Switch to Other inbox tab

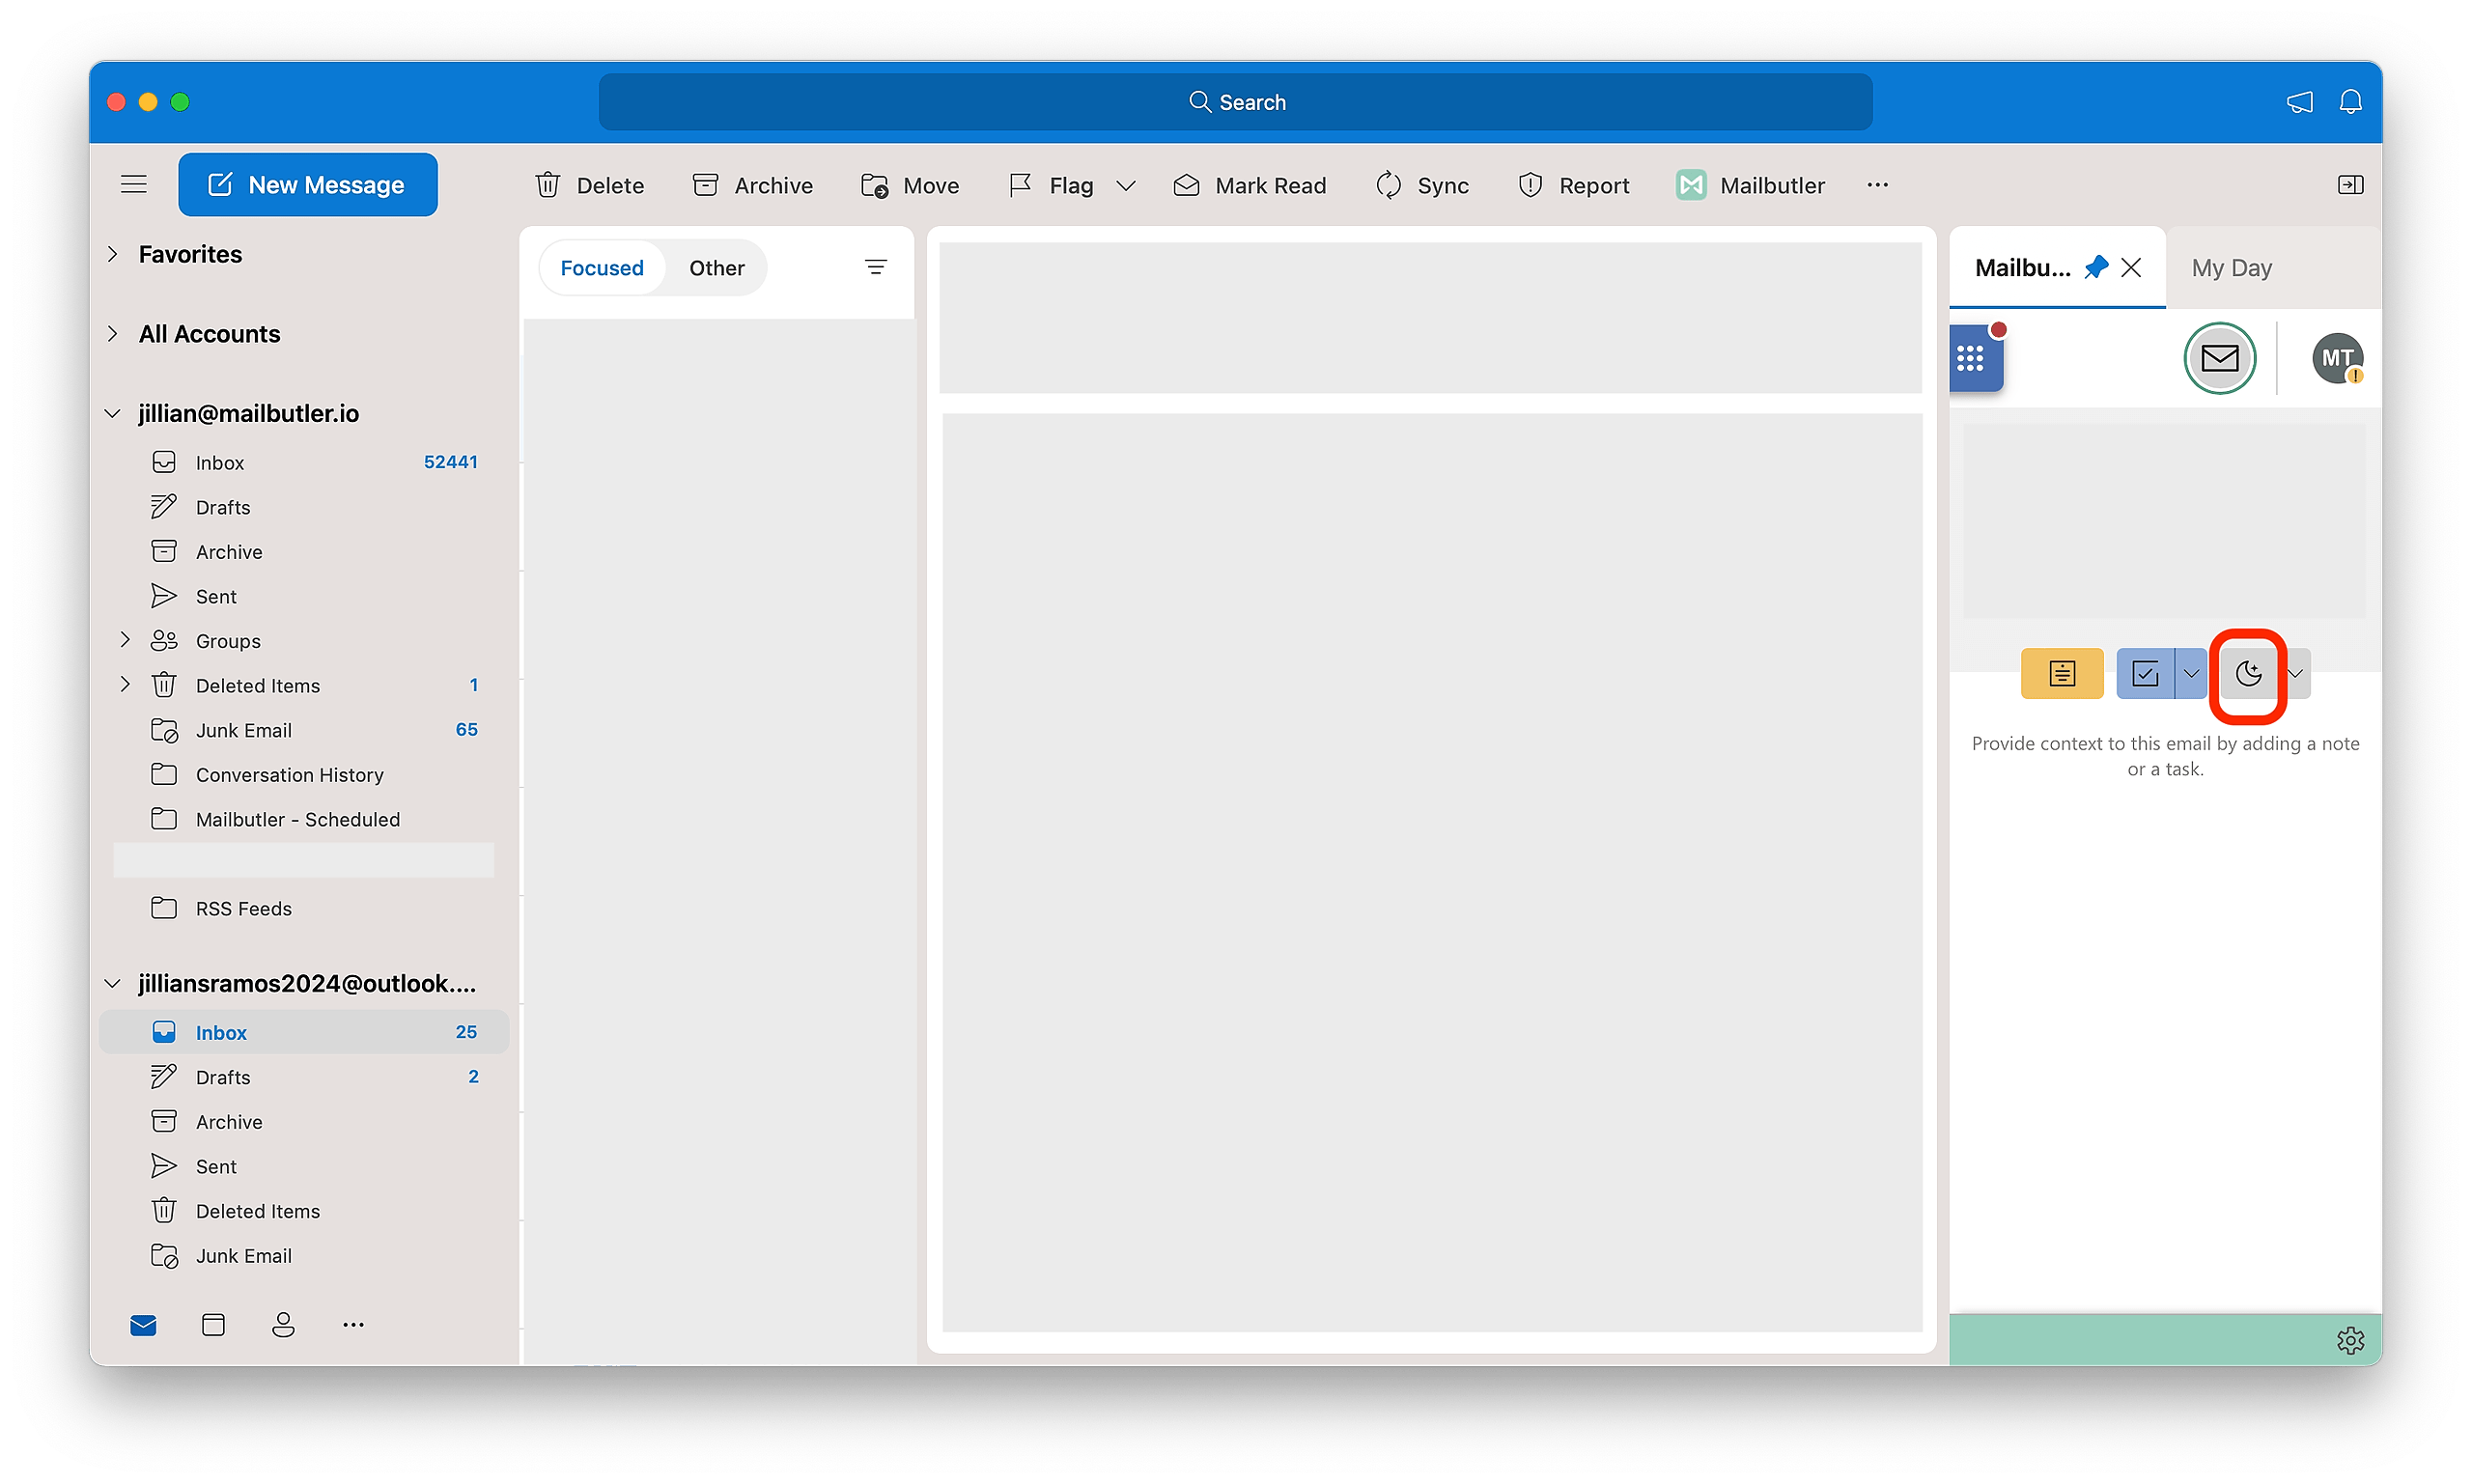tap(716, 268)
